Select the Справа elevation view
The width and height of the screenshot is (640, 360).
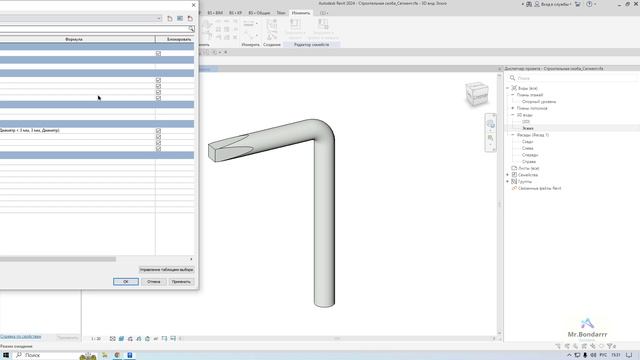[x=529, y=162]
